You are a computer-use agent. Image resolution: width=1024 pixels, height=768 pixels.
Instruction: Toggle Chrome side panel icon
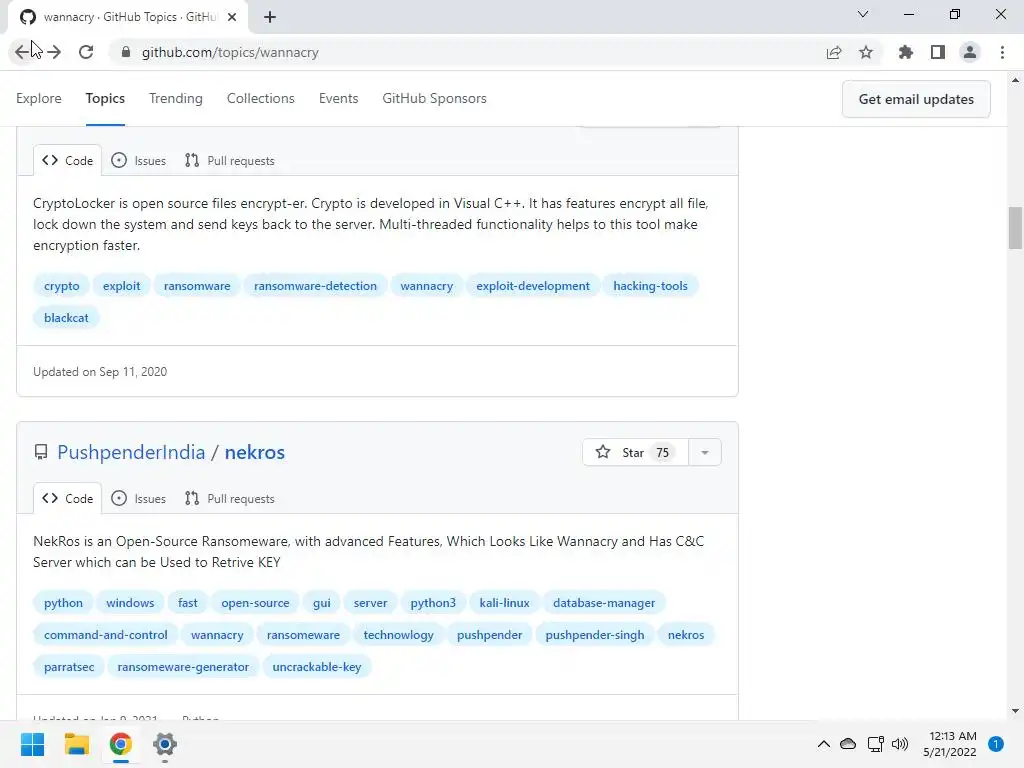click(x=938, y=52)
